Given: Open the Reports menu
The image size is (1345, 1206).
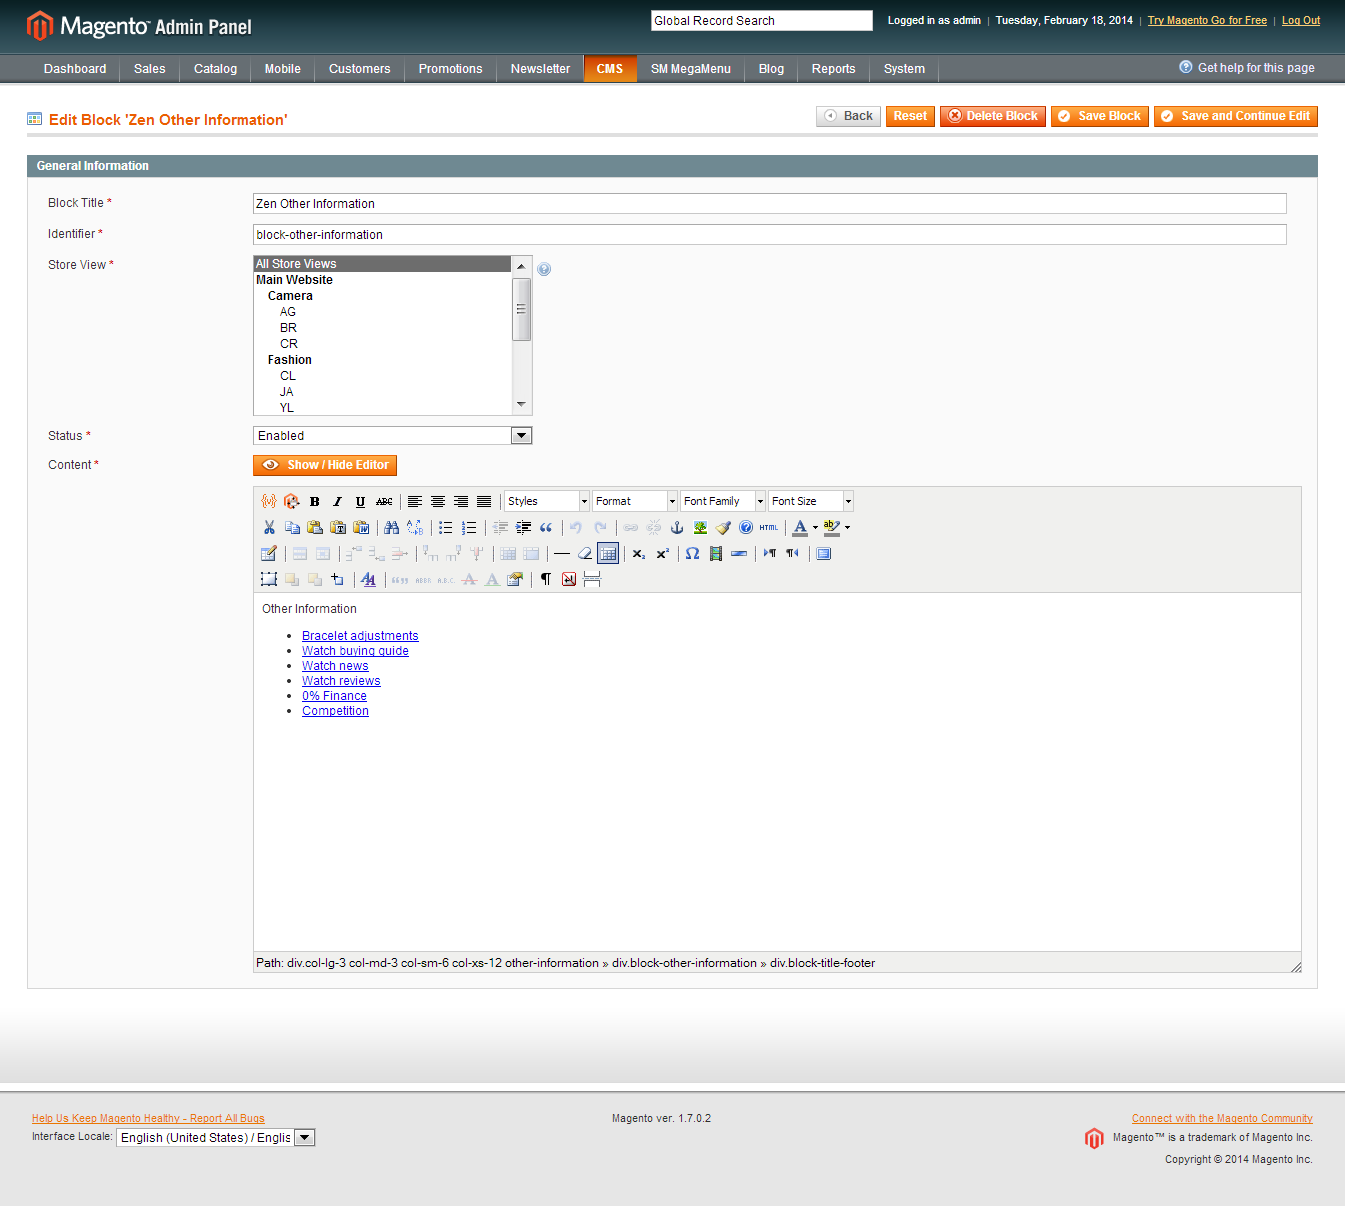Looking at the screenshot, I should pos(833,69).
